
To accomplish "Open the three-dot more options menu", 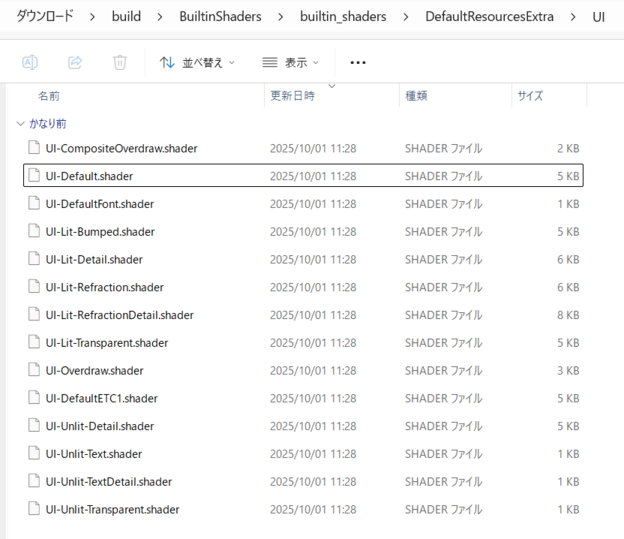I will tap(358, 62).
